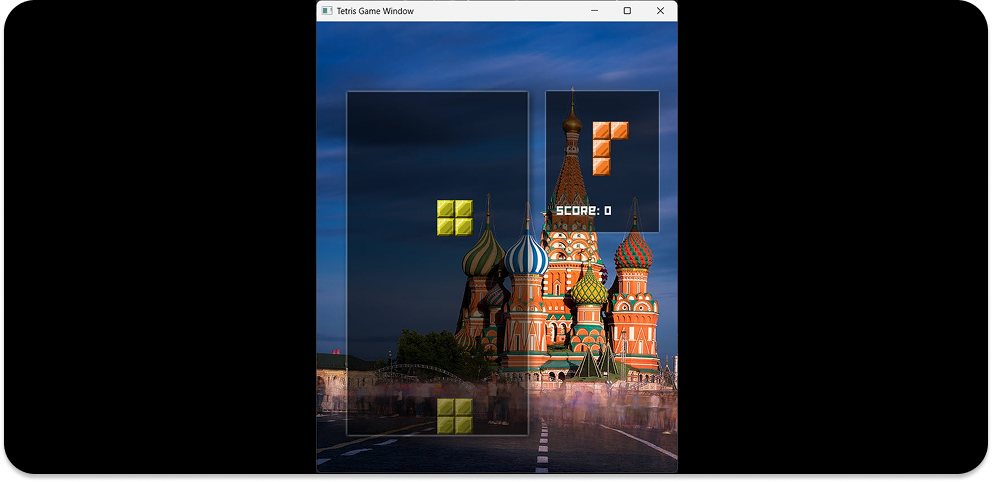This screenshot has height=482, width=992.
Task: Click the Tetris Game Window title text
Action: pyautogui.click(x=375, y=11)
